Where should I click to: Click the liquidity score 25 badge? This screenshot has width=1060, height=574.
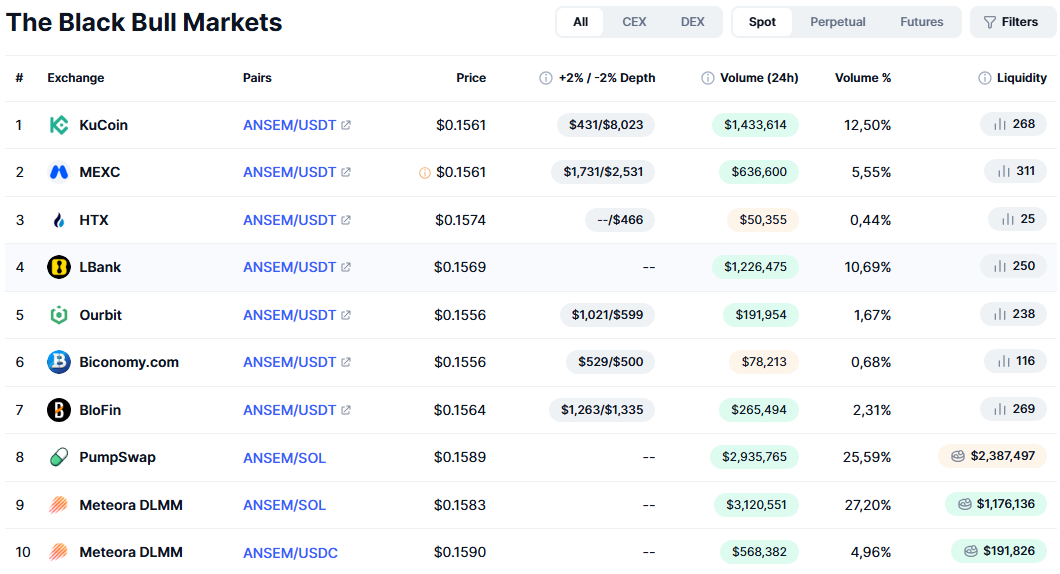[1017, 219]
